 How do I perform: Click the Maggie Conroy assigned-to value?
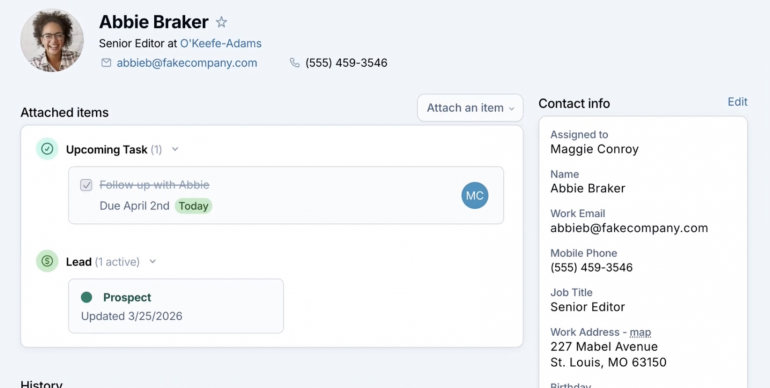point(594,149)
